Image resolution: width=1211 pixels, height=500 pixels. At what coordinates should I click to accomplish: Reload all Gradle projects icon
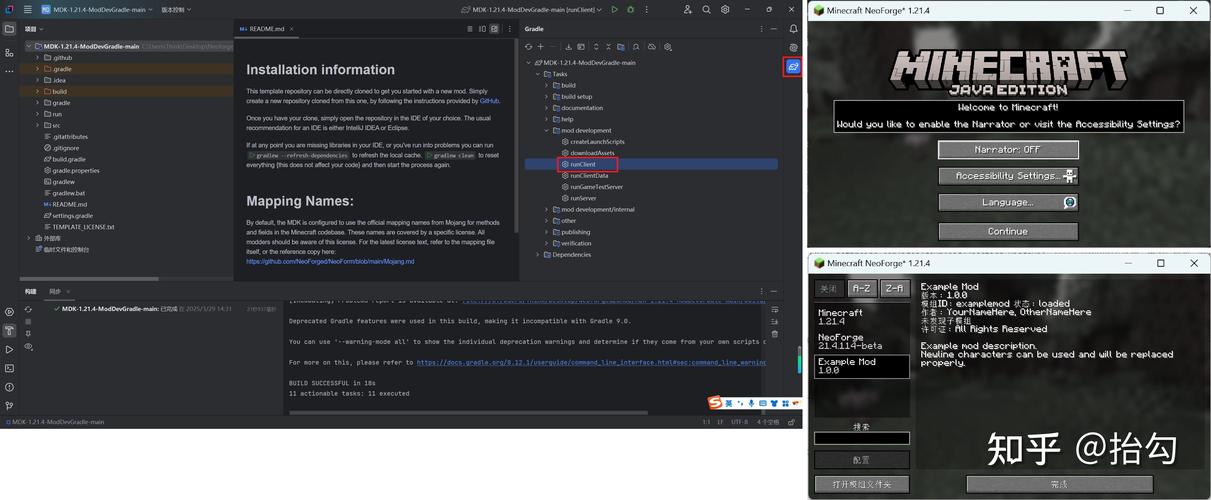coord(529,47)
